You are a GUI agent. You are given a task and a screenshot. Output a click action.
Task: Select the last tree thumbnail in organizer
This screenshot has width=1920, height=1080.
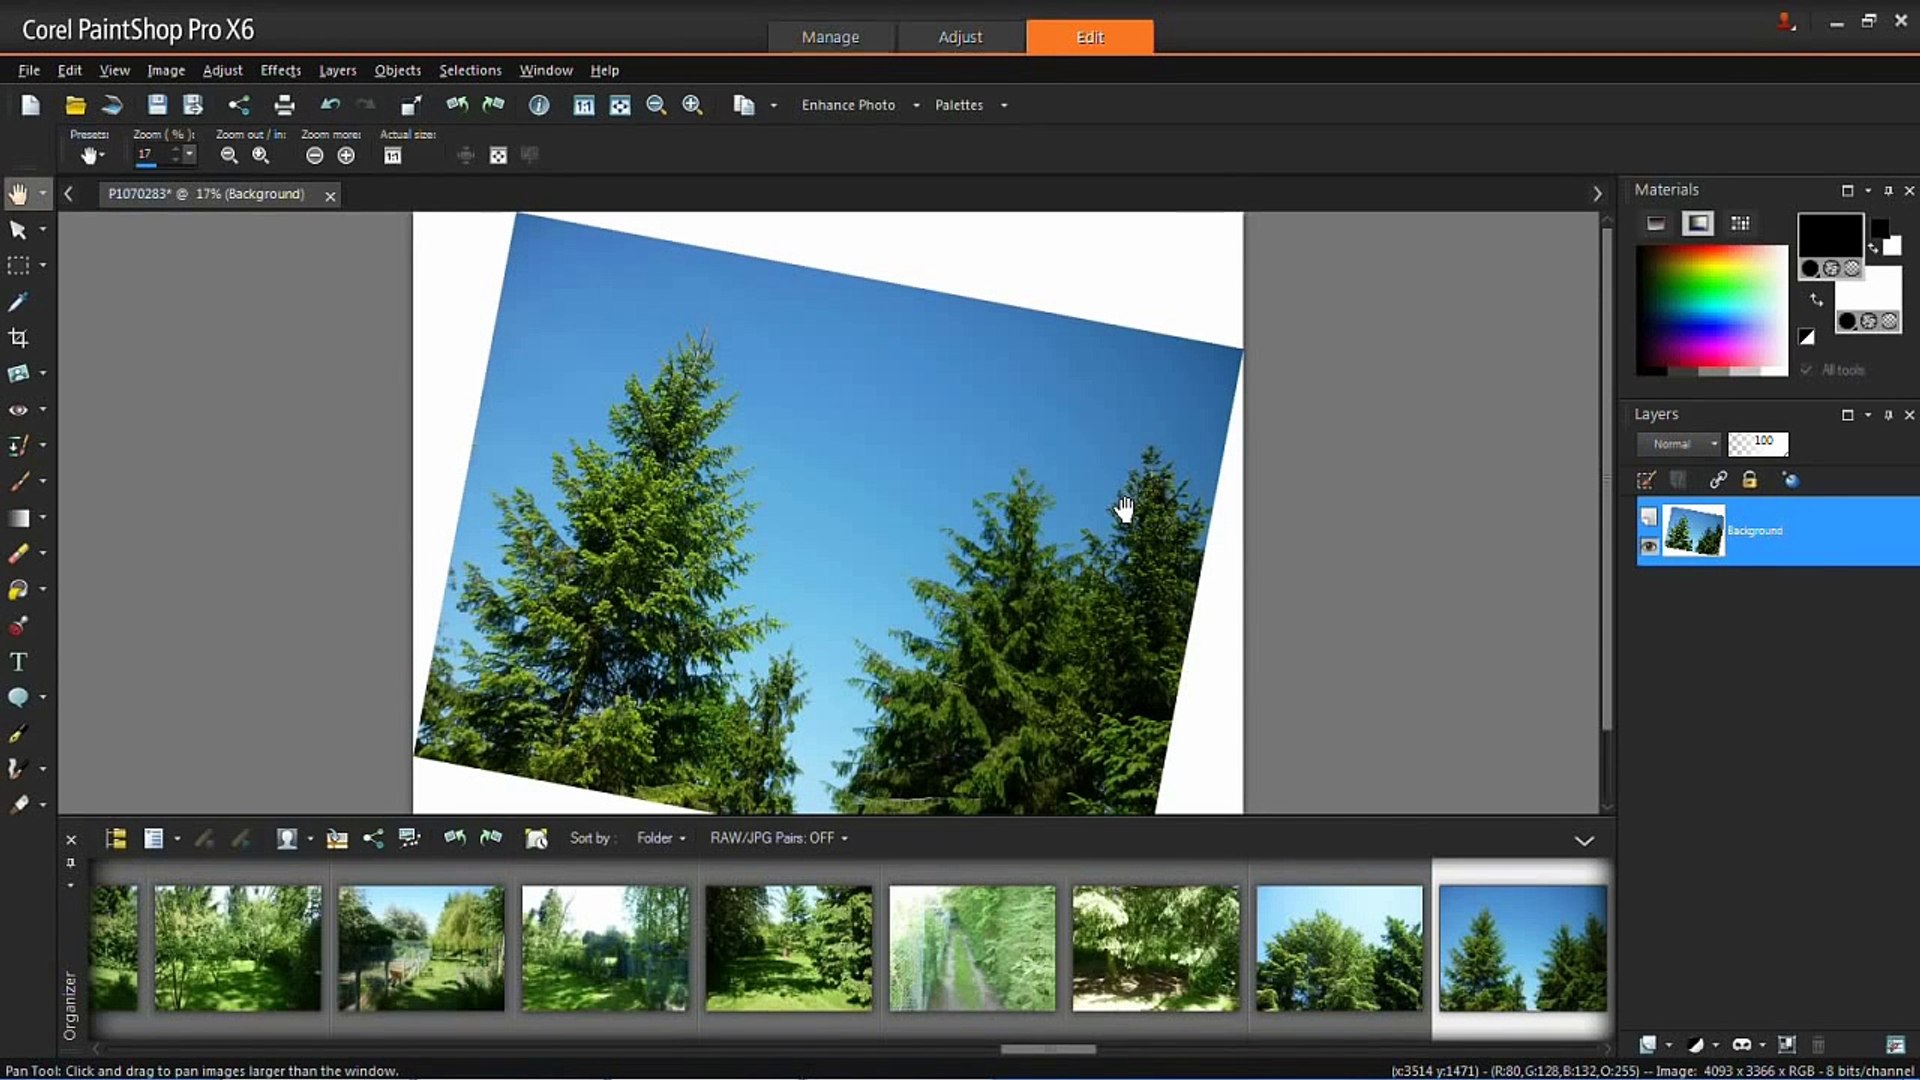click(1522, 947)
